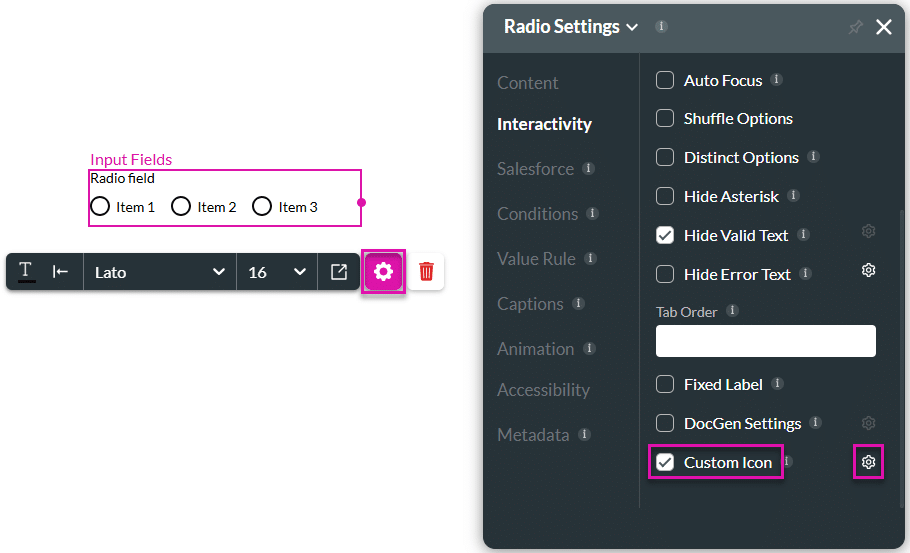Viewport: 910px width, 553px height.
Task: Switch to the Accessibility tab
Action: coord(543,390)
